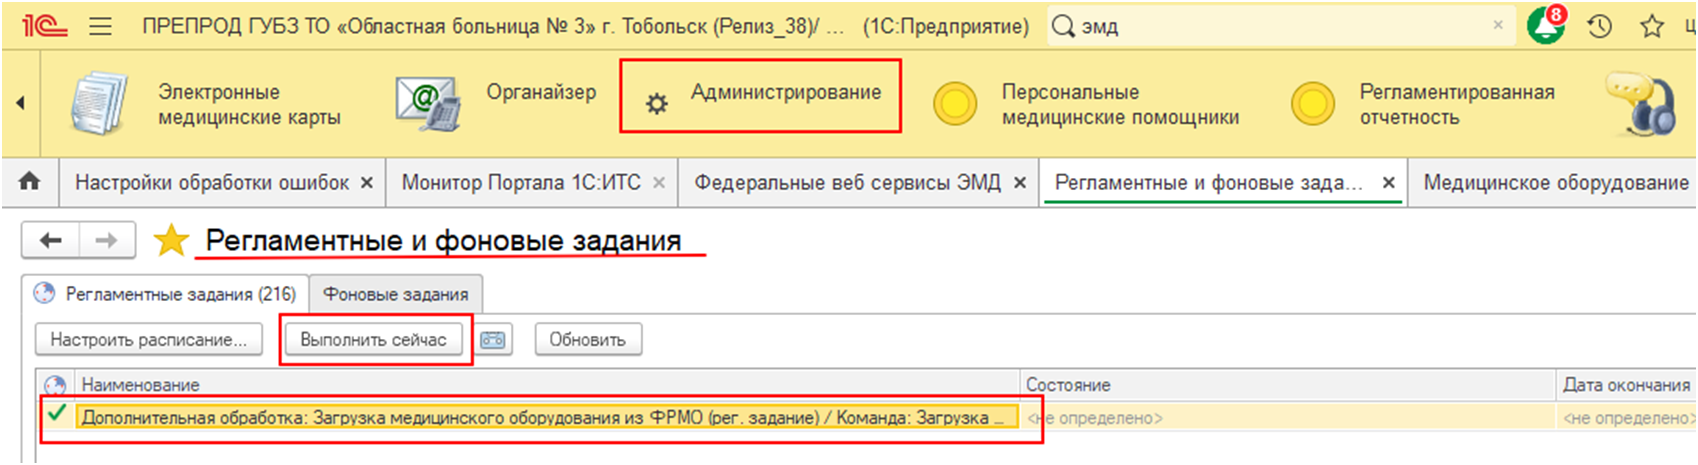
Task: Click the search field containing эмд
Action: coord(1280,27)
